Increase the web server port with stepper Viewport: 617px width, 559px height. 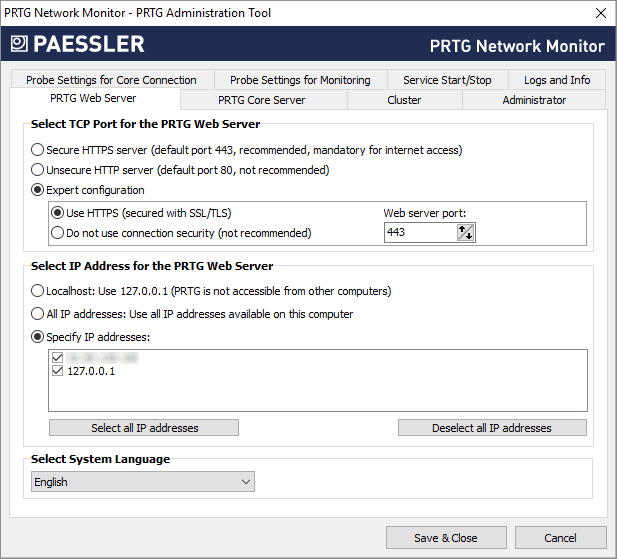coord(463,228)
